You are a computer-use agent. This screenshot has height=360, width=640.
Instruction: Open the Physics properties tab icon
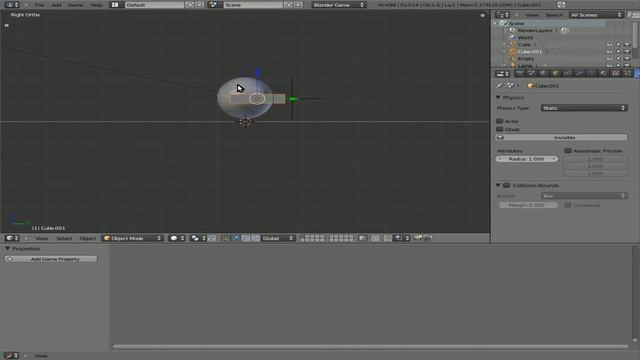637,73
